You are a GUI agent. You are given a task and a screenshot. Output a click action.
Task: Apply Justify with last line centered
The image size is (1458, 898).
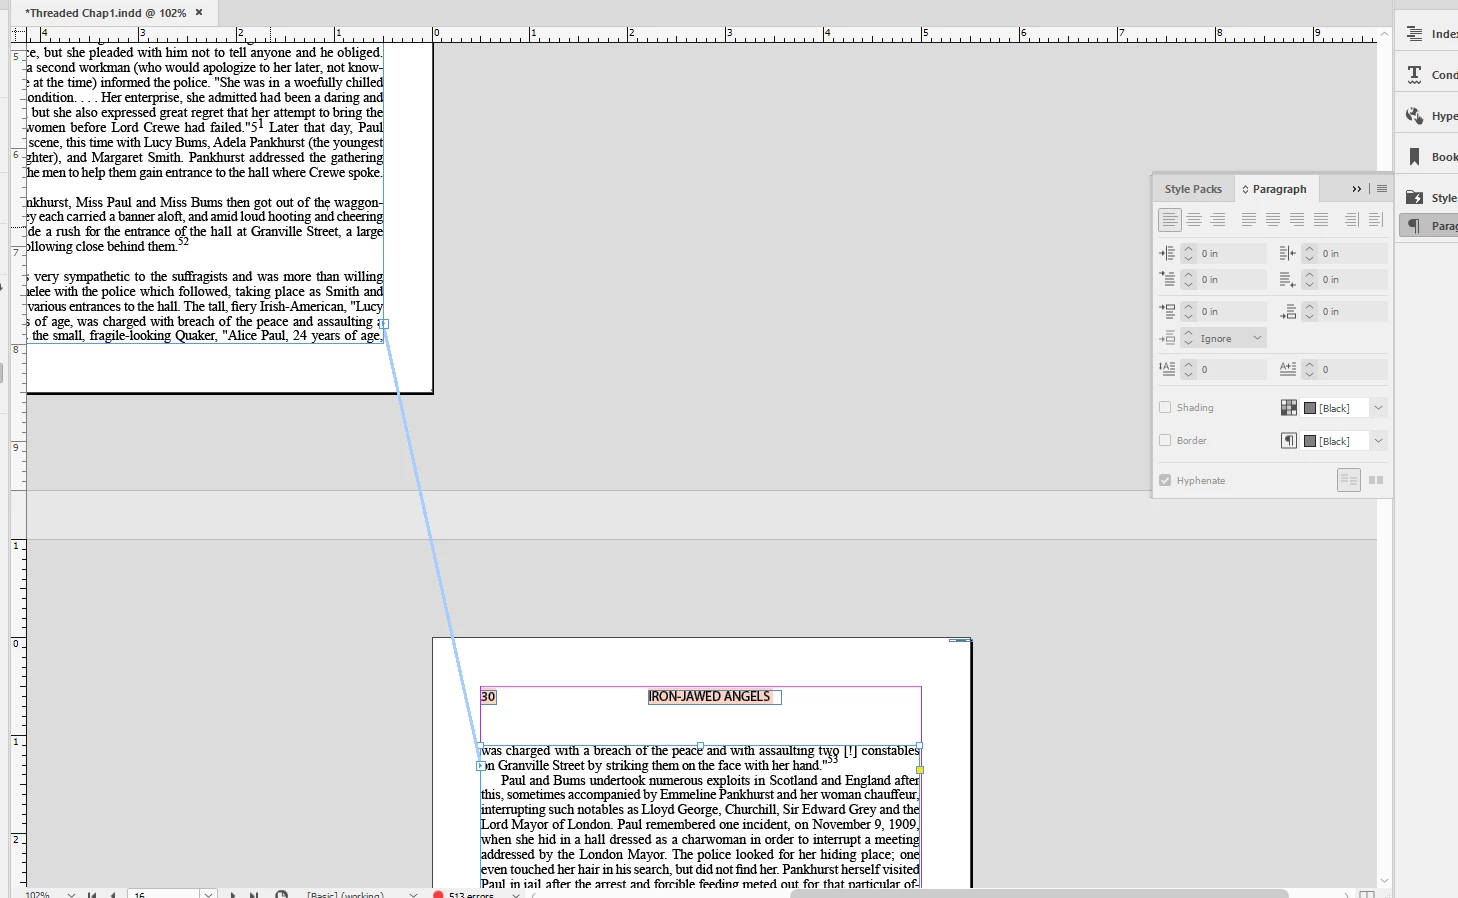1273,220
